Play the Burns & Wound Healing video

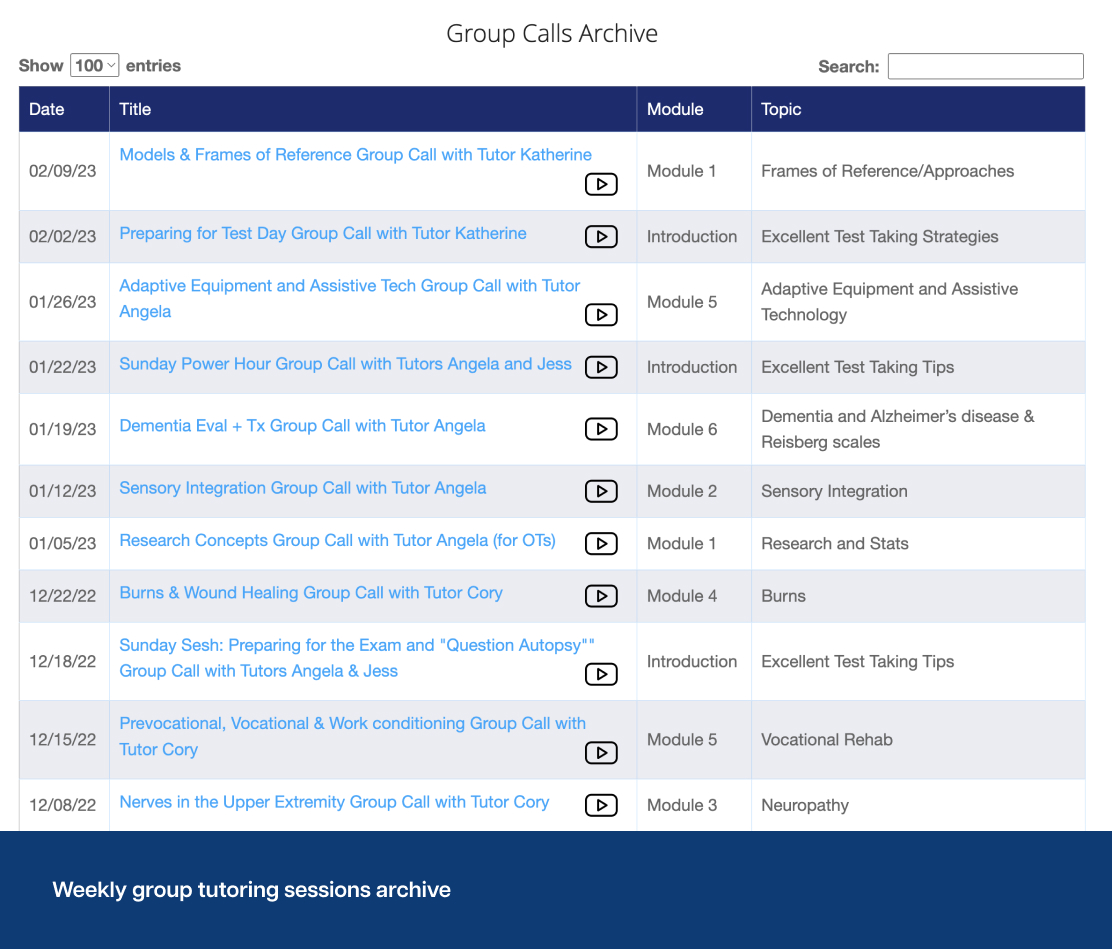[601, 596]
